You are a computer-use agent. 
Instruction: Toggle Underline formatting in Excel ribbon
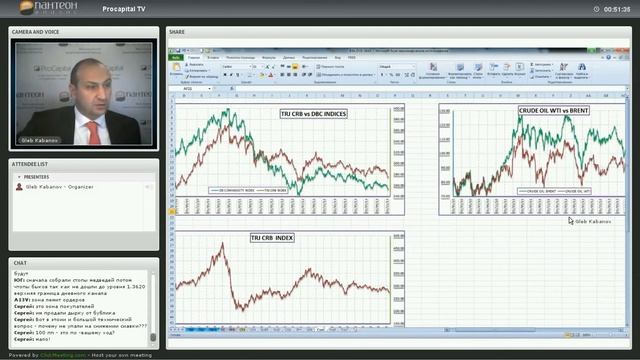point(238,75)
